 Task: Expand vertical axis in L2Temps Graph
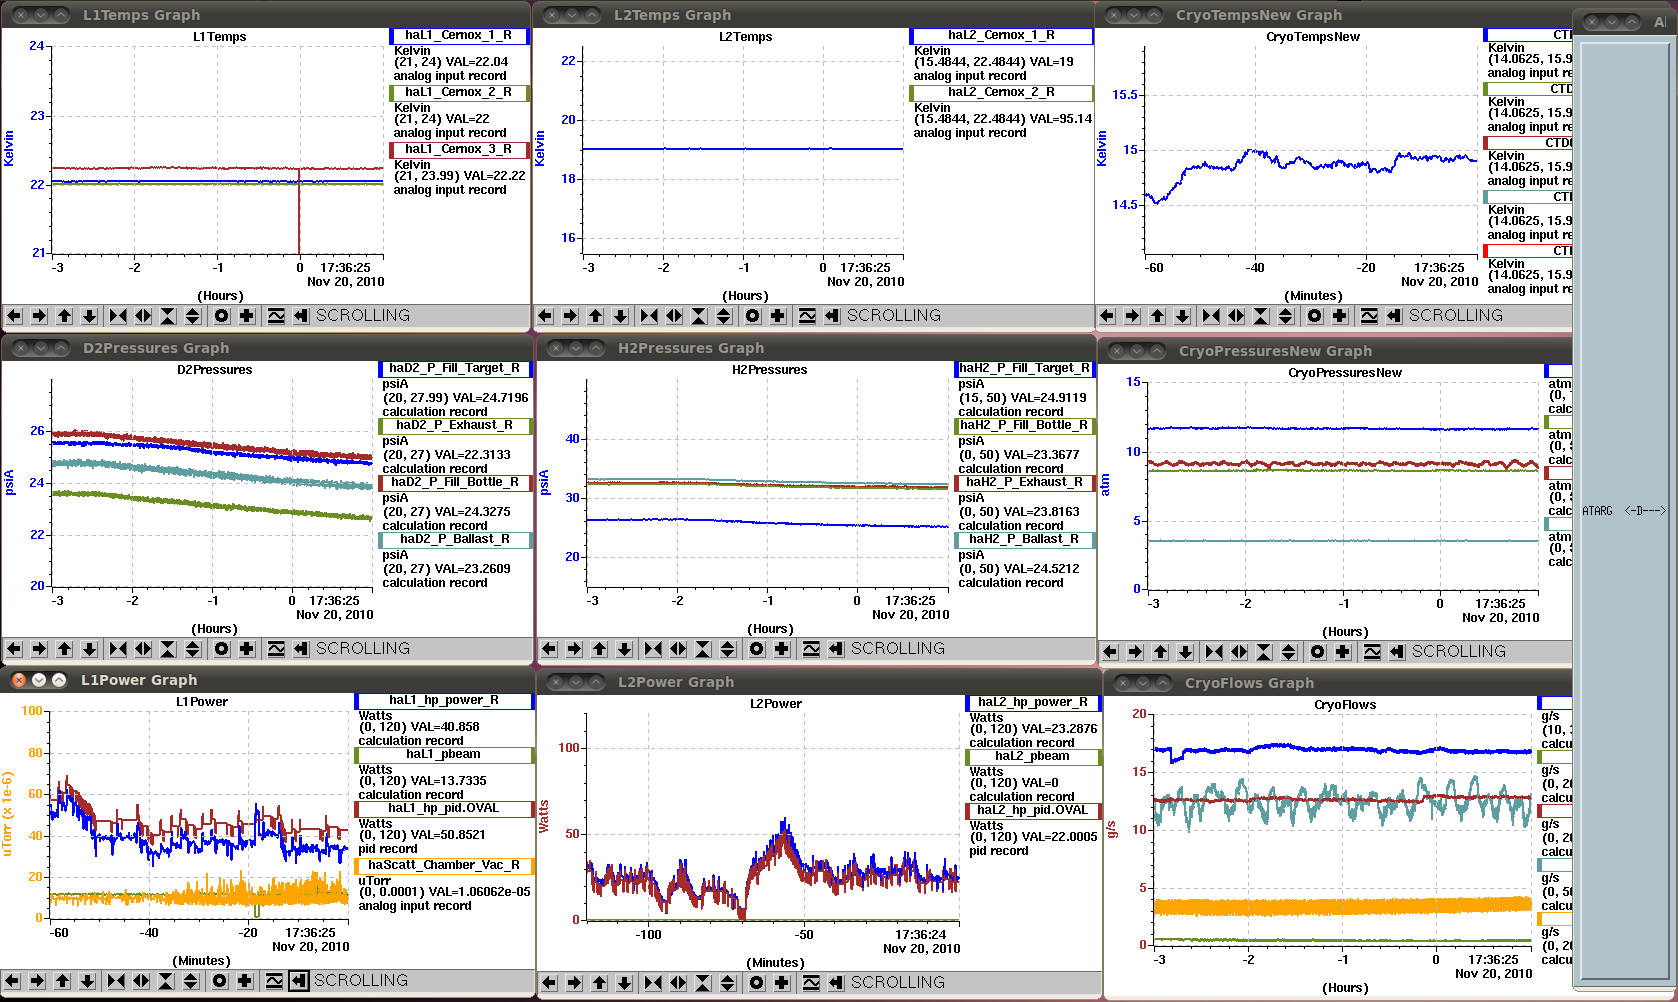click(724, 316)
